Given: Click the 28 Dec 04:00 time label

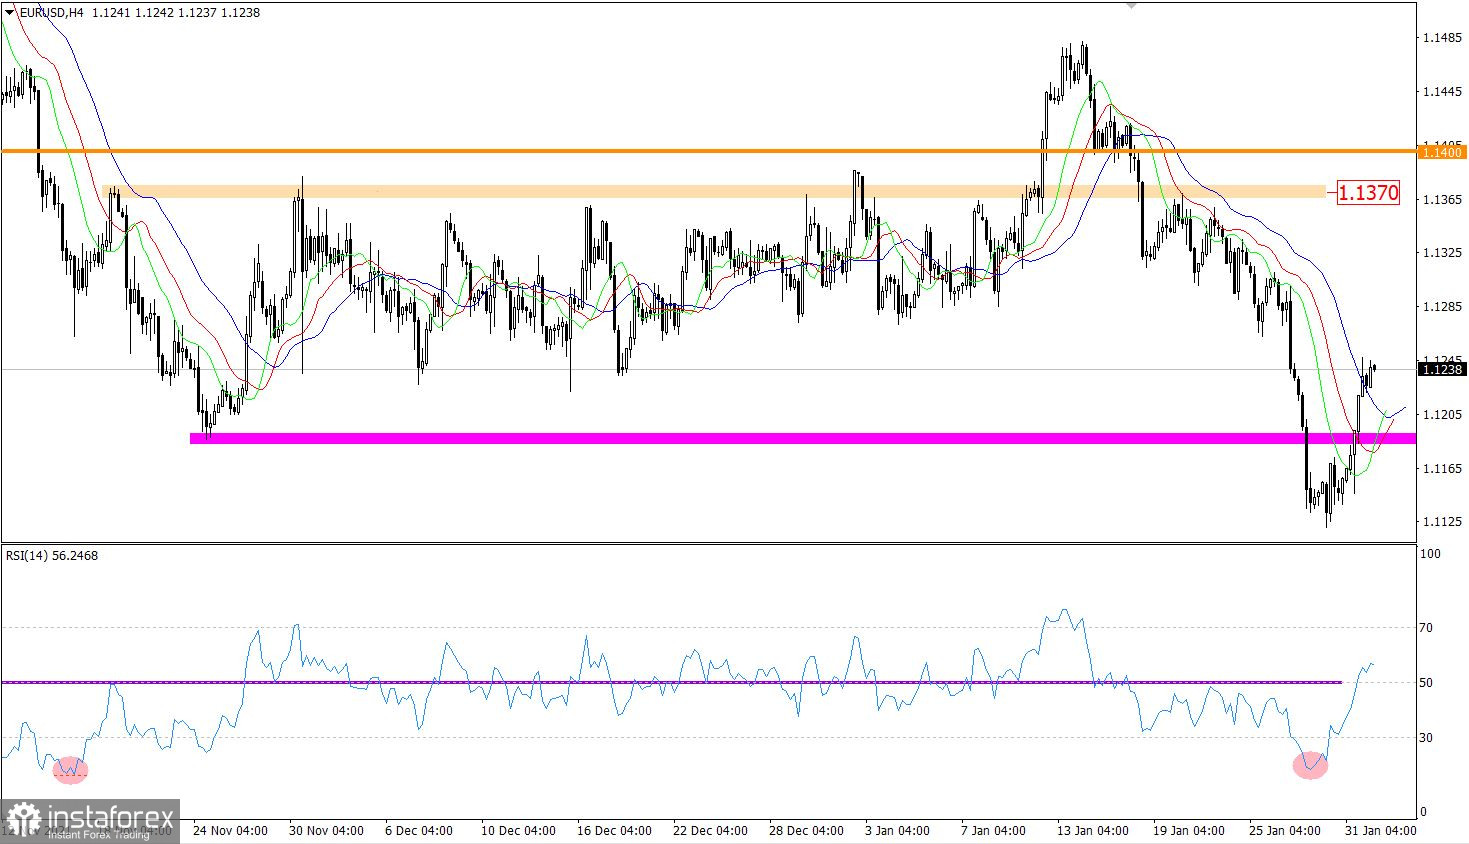Looking at the screenshot, I should point(806,831).
